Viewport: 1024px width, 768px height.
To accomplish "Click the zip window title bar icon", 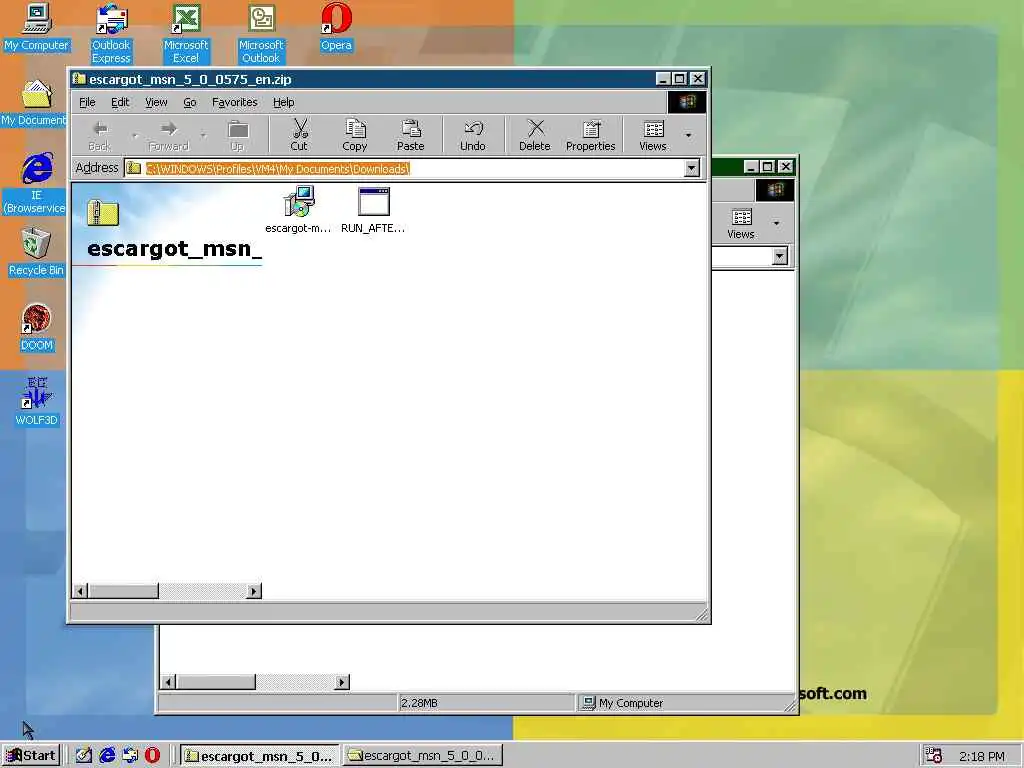I will tap(80, 79).
